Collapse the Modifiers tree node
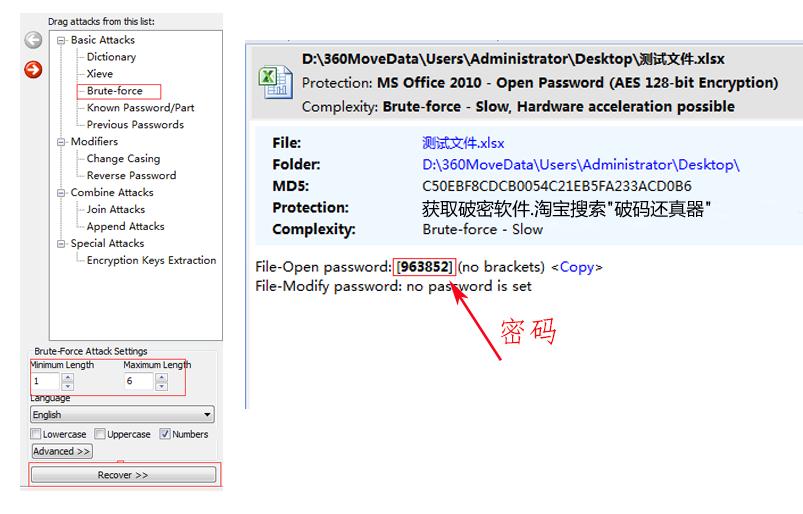Viewport: 803px width, 514px height. click(x=61, y=142)
